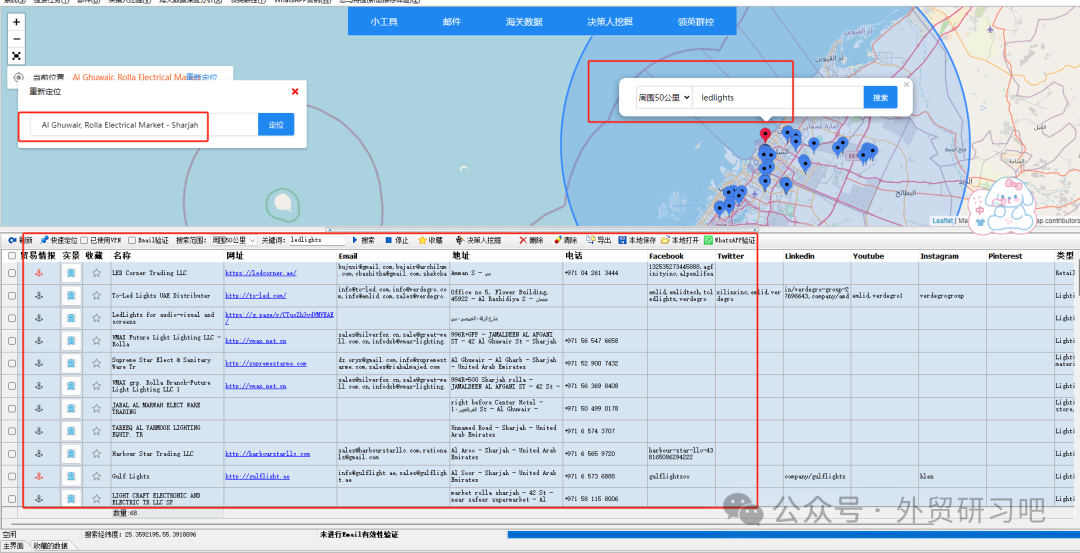This screenshot has height=553, width=1080.
Task: Close the 重新定位 dialog with red X
Action: coord(295,92)
